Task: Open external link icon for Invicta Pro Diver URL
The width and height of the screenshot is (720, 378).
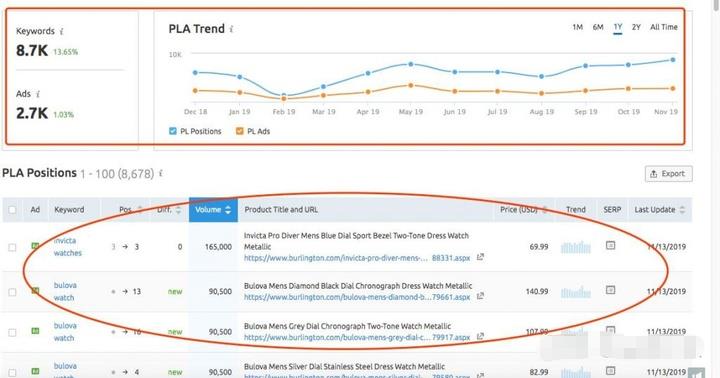Action: click(x=480, y=257)
